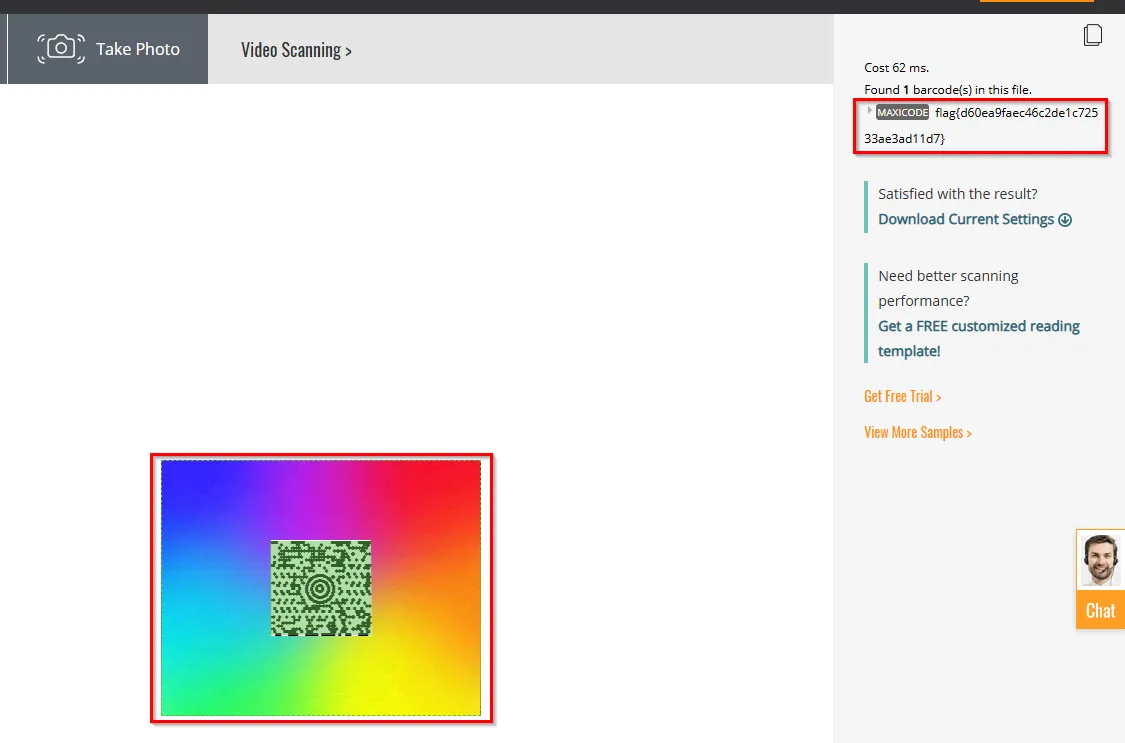The width and height of the screenshot is (1125, 743).
Task: Expand the MAXICODE result triangle
Action: click(870, 111)
